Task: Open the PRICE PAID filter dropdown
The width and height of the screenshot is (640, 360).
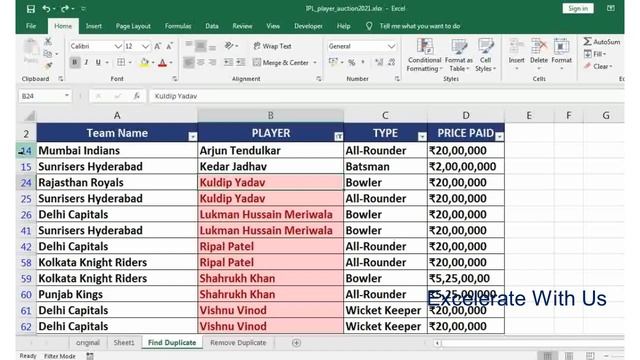Action: 499,136
